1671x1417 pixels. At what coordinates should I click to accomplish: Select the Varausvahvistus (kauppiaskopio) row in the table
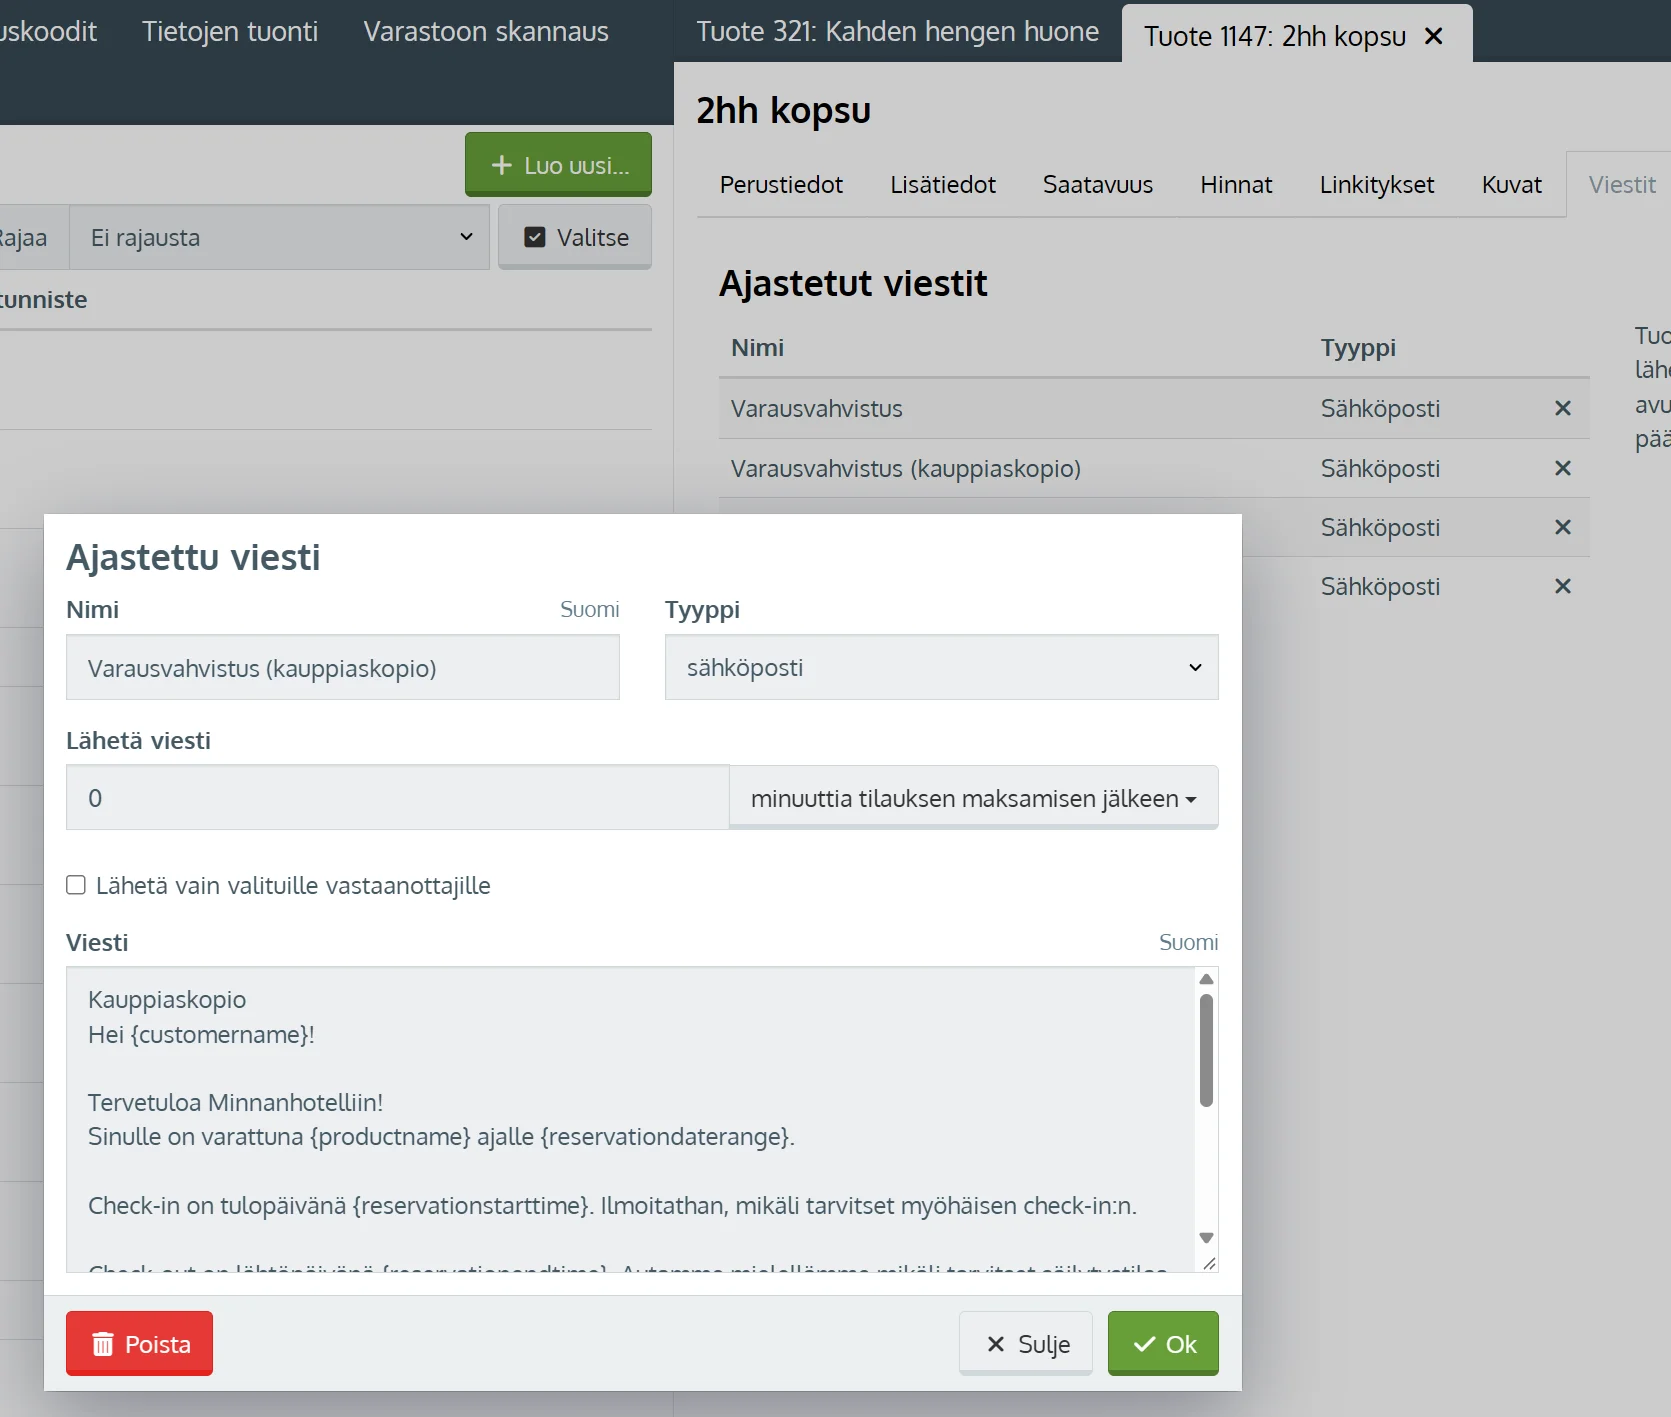point(1153,468)
